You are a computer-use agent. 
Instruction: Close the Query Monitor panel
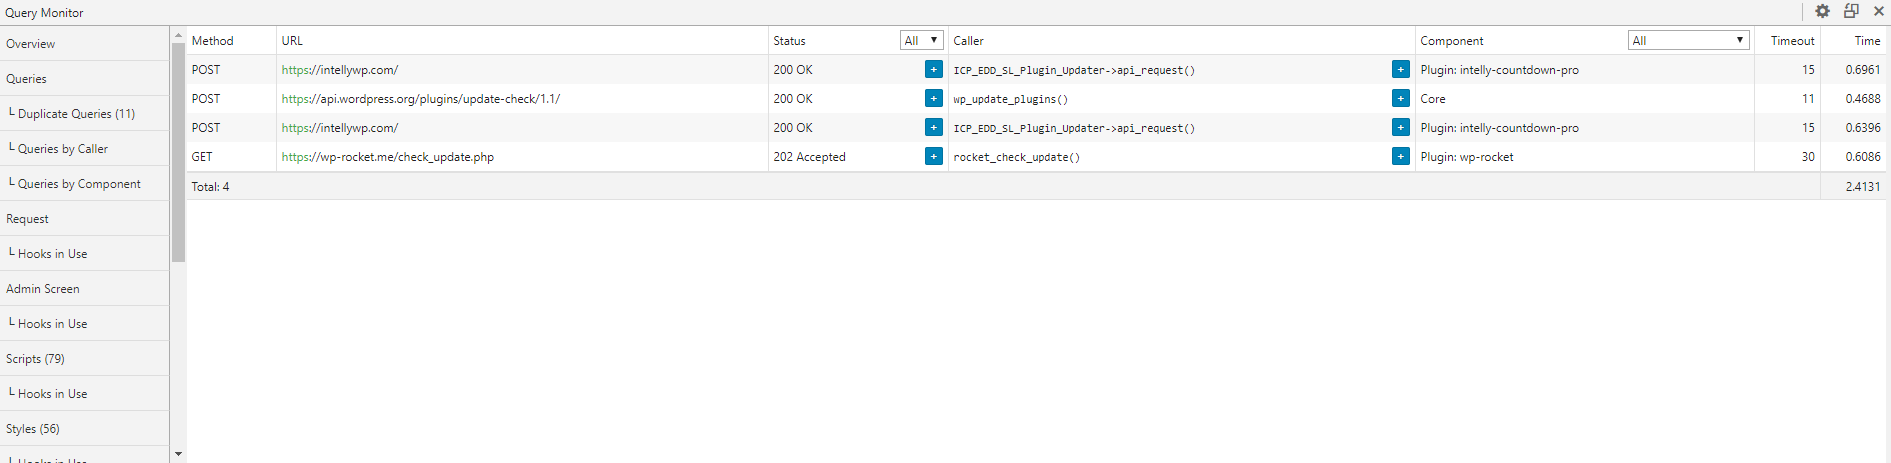(x=1879, y=11)
